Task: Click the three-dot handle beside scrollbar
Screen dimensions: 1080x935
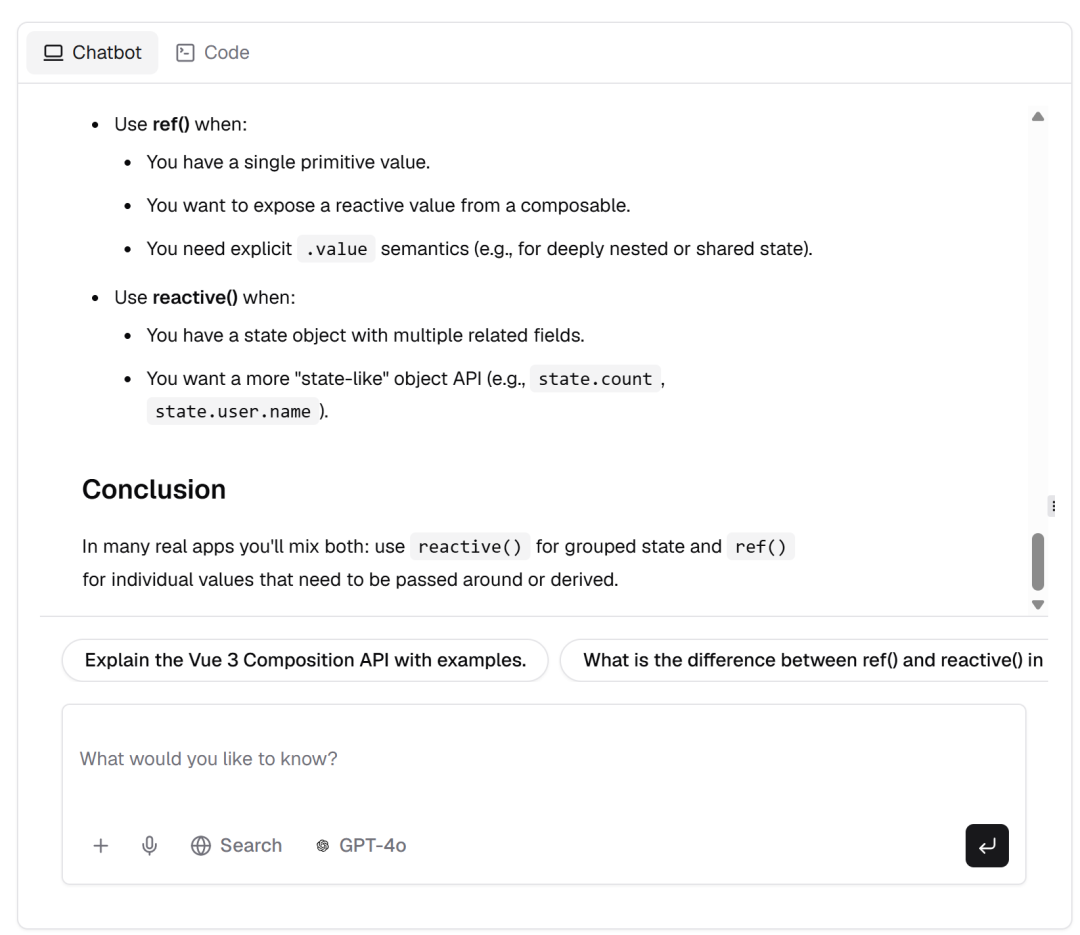Action: click(x=1053, y=506)
